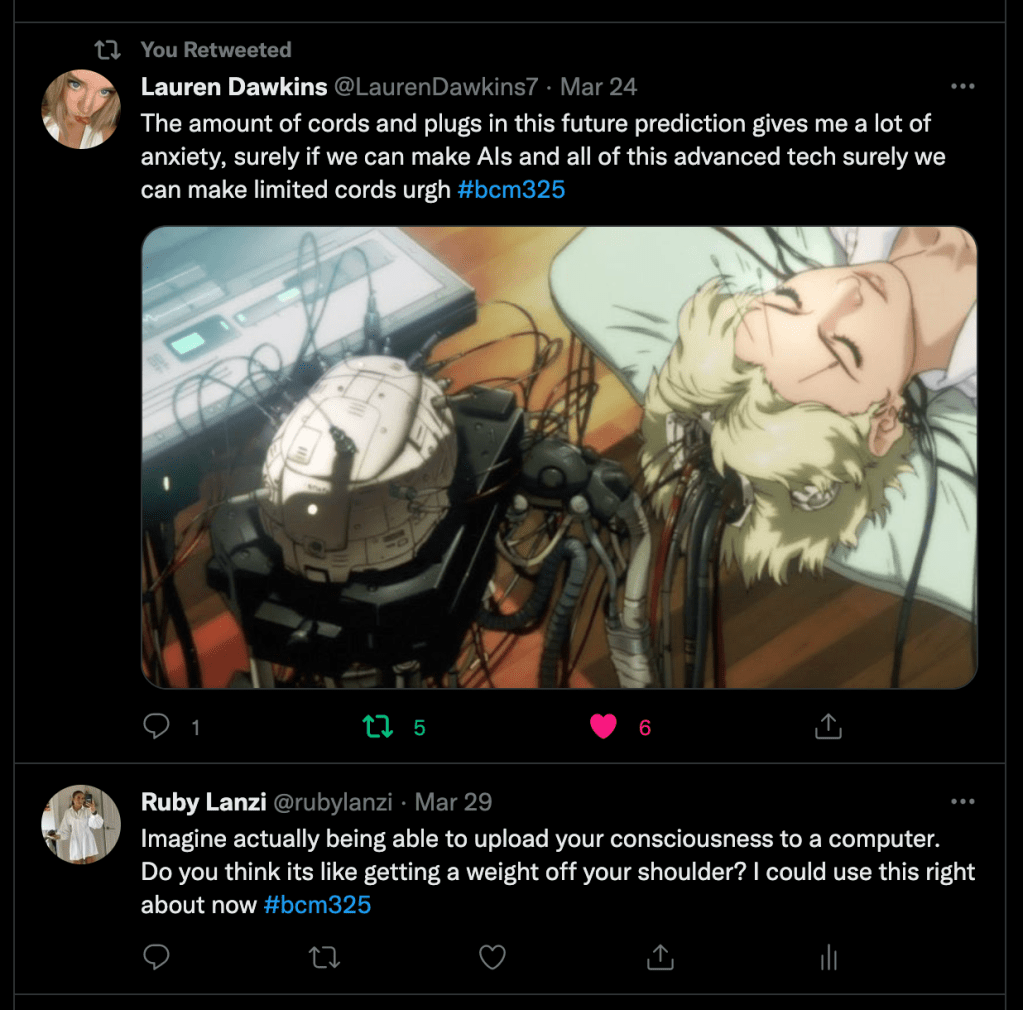Retweet Ruby Lanzi's tweet
This screenshot has width=1023, height=1010.
point(324,957)
